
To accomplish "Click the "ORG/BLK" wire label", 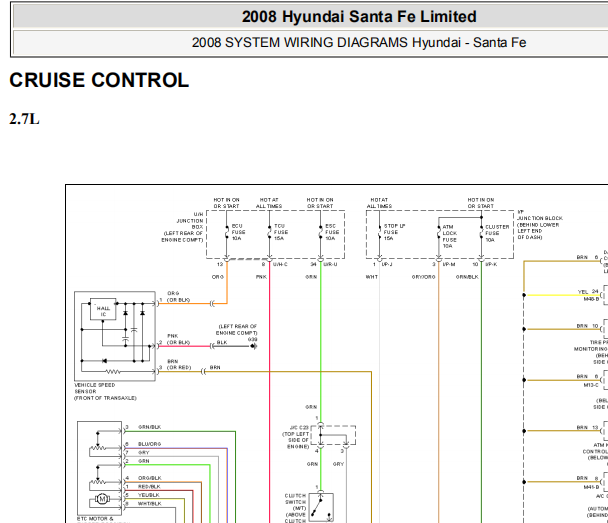I will click(x=150, y=478).
